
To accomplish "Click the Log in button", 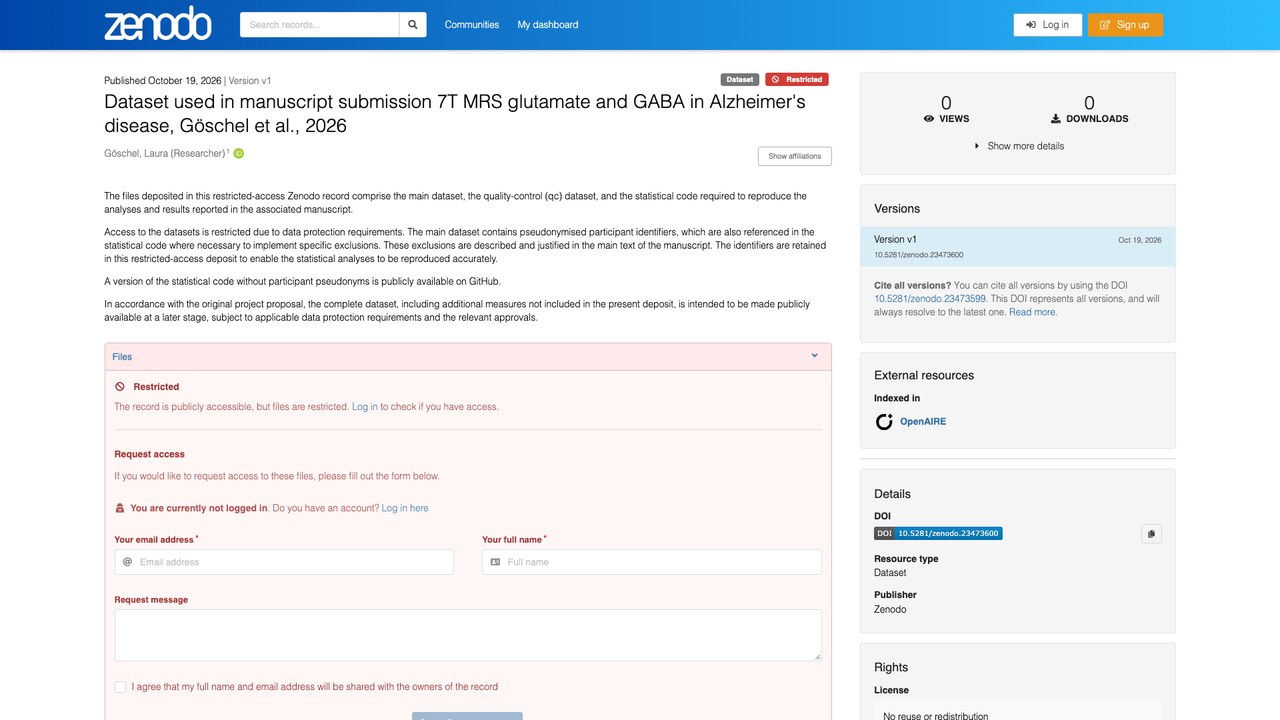I will pyautogui.click(x=1047, y=25).
